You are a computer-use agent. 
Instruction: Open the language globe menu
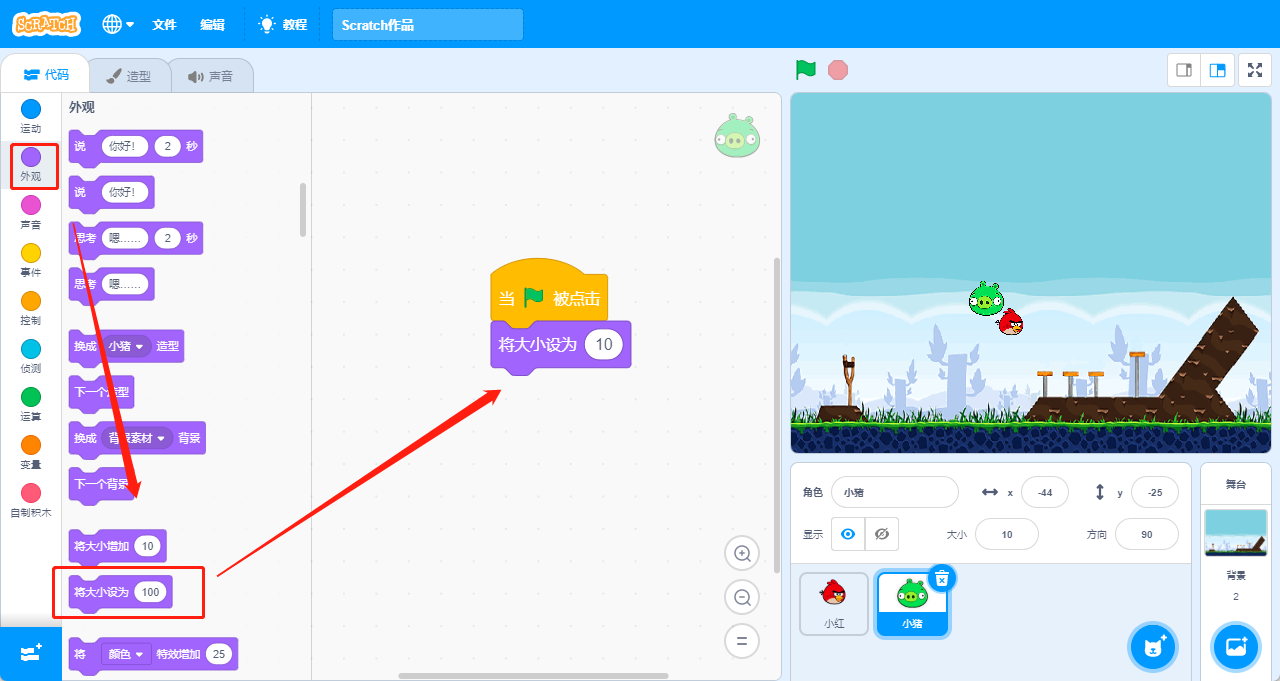coord(118,24)
